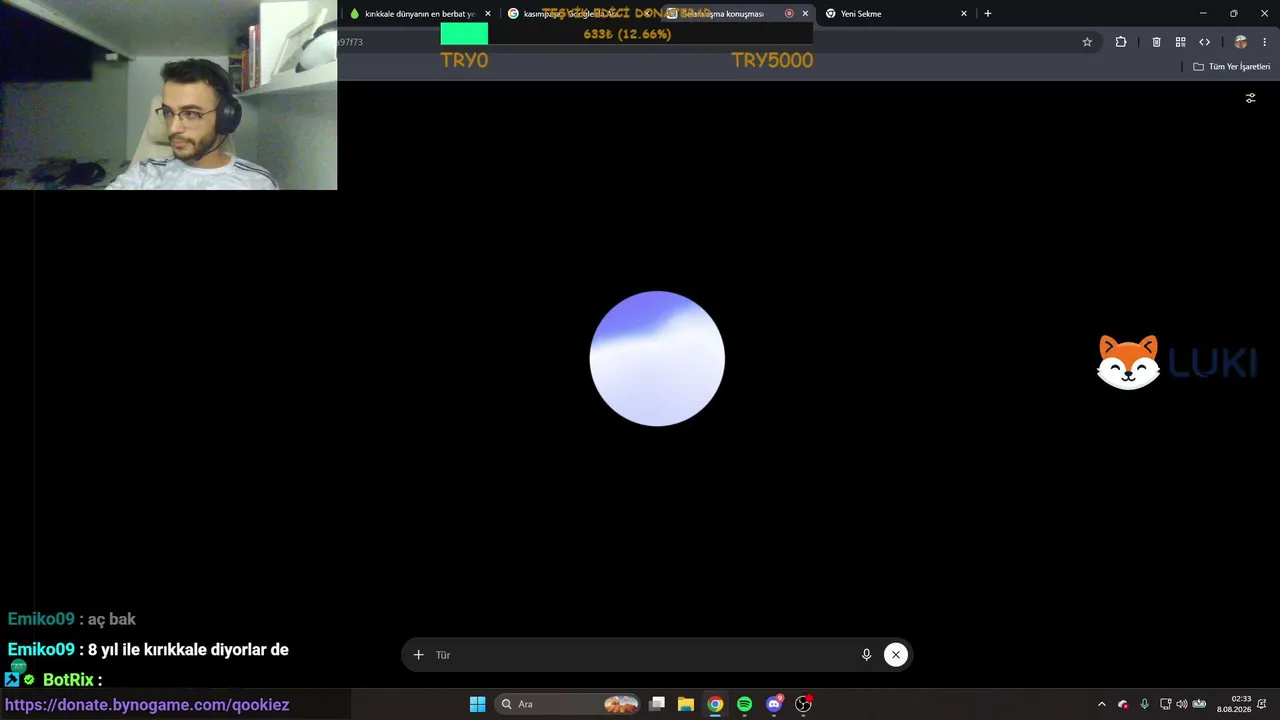Click the 'Tür' text input field
Viewport: 1280px width, 720px height.
(x=640, y=655)
